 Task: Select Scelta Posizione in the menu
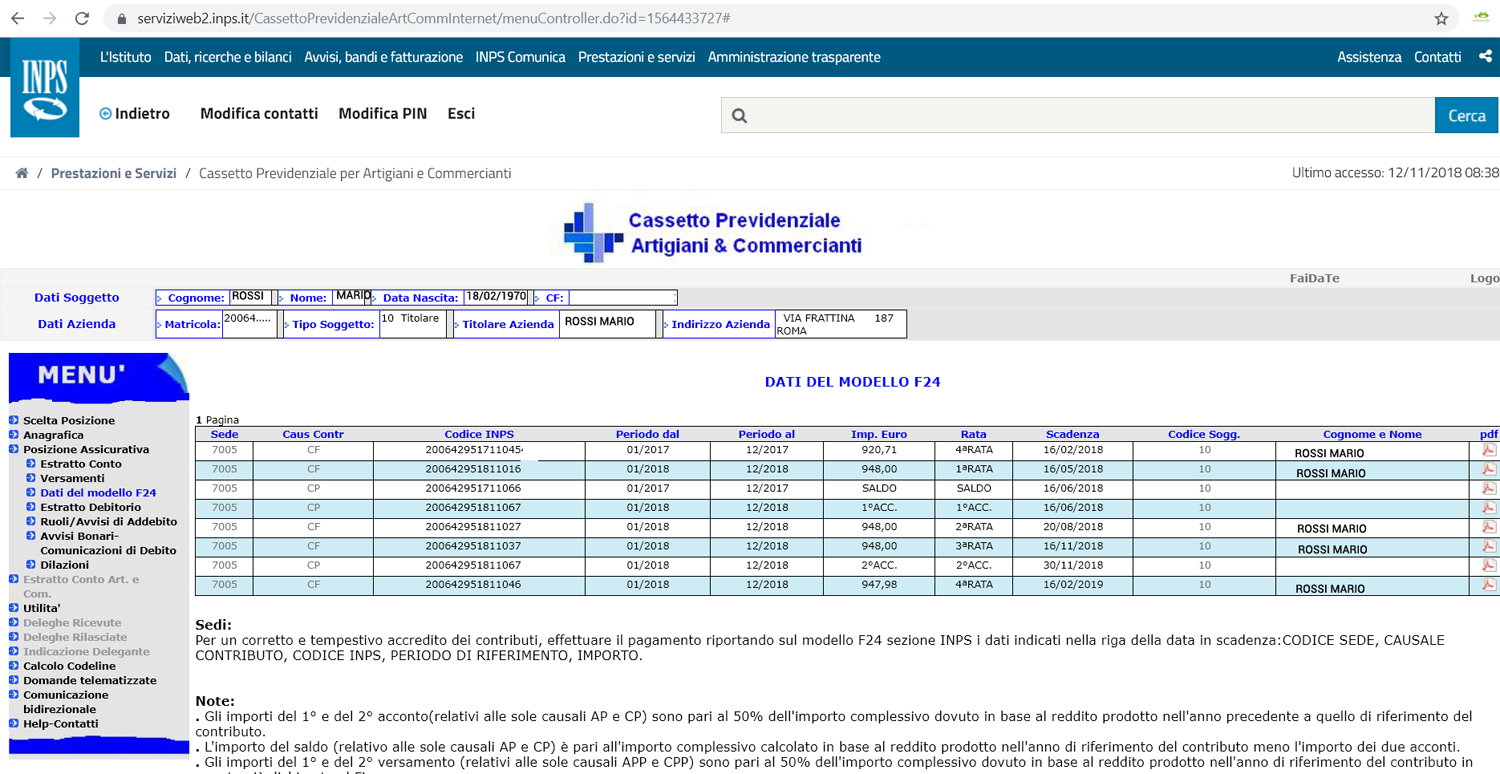(x=69, y=421)
